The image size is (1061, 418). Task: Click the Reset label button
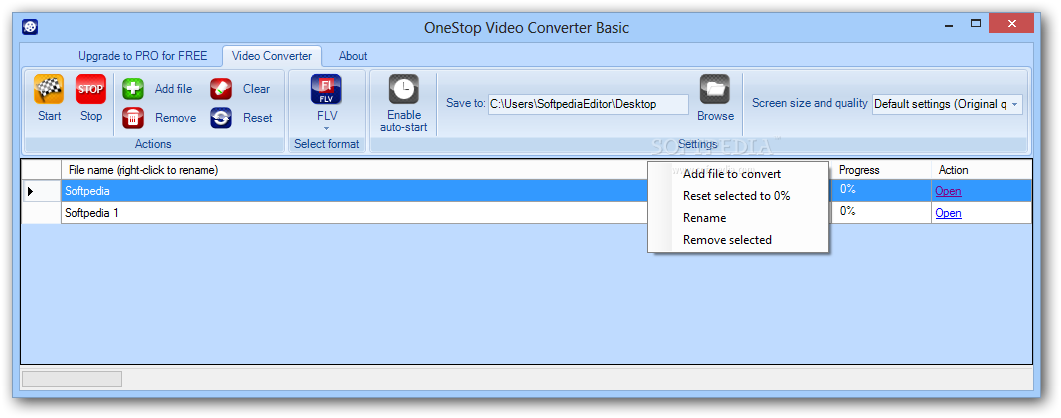coord(258,118)
